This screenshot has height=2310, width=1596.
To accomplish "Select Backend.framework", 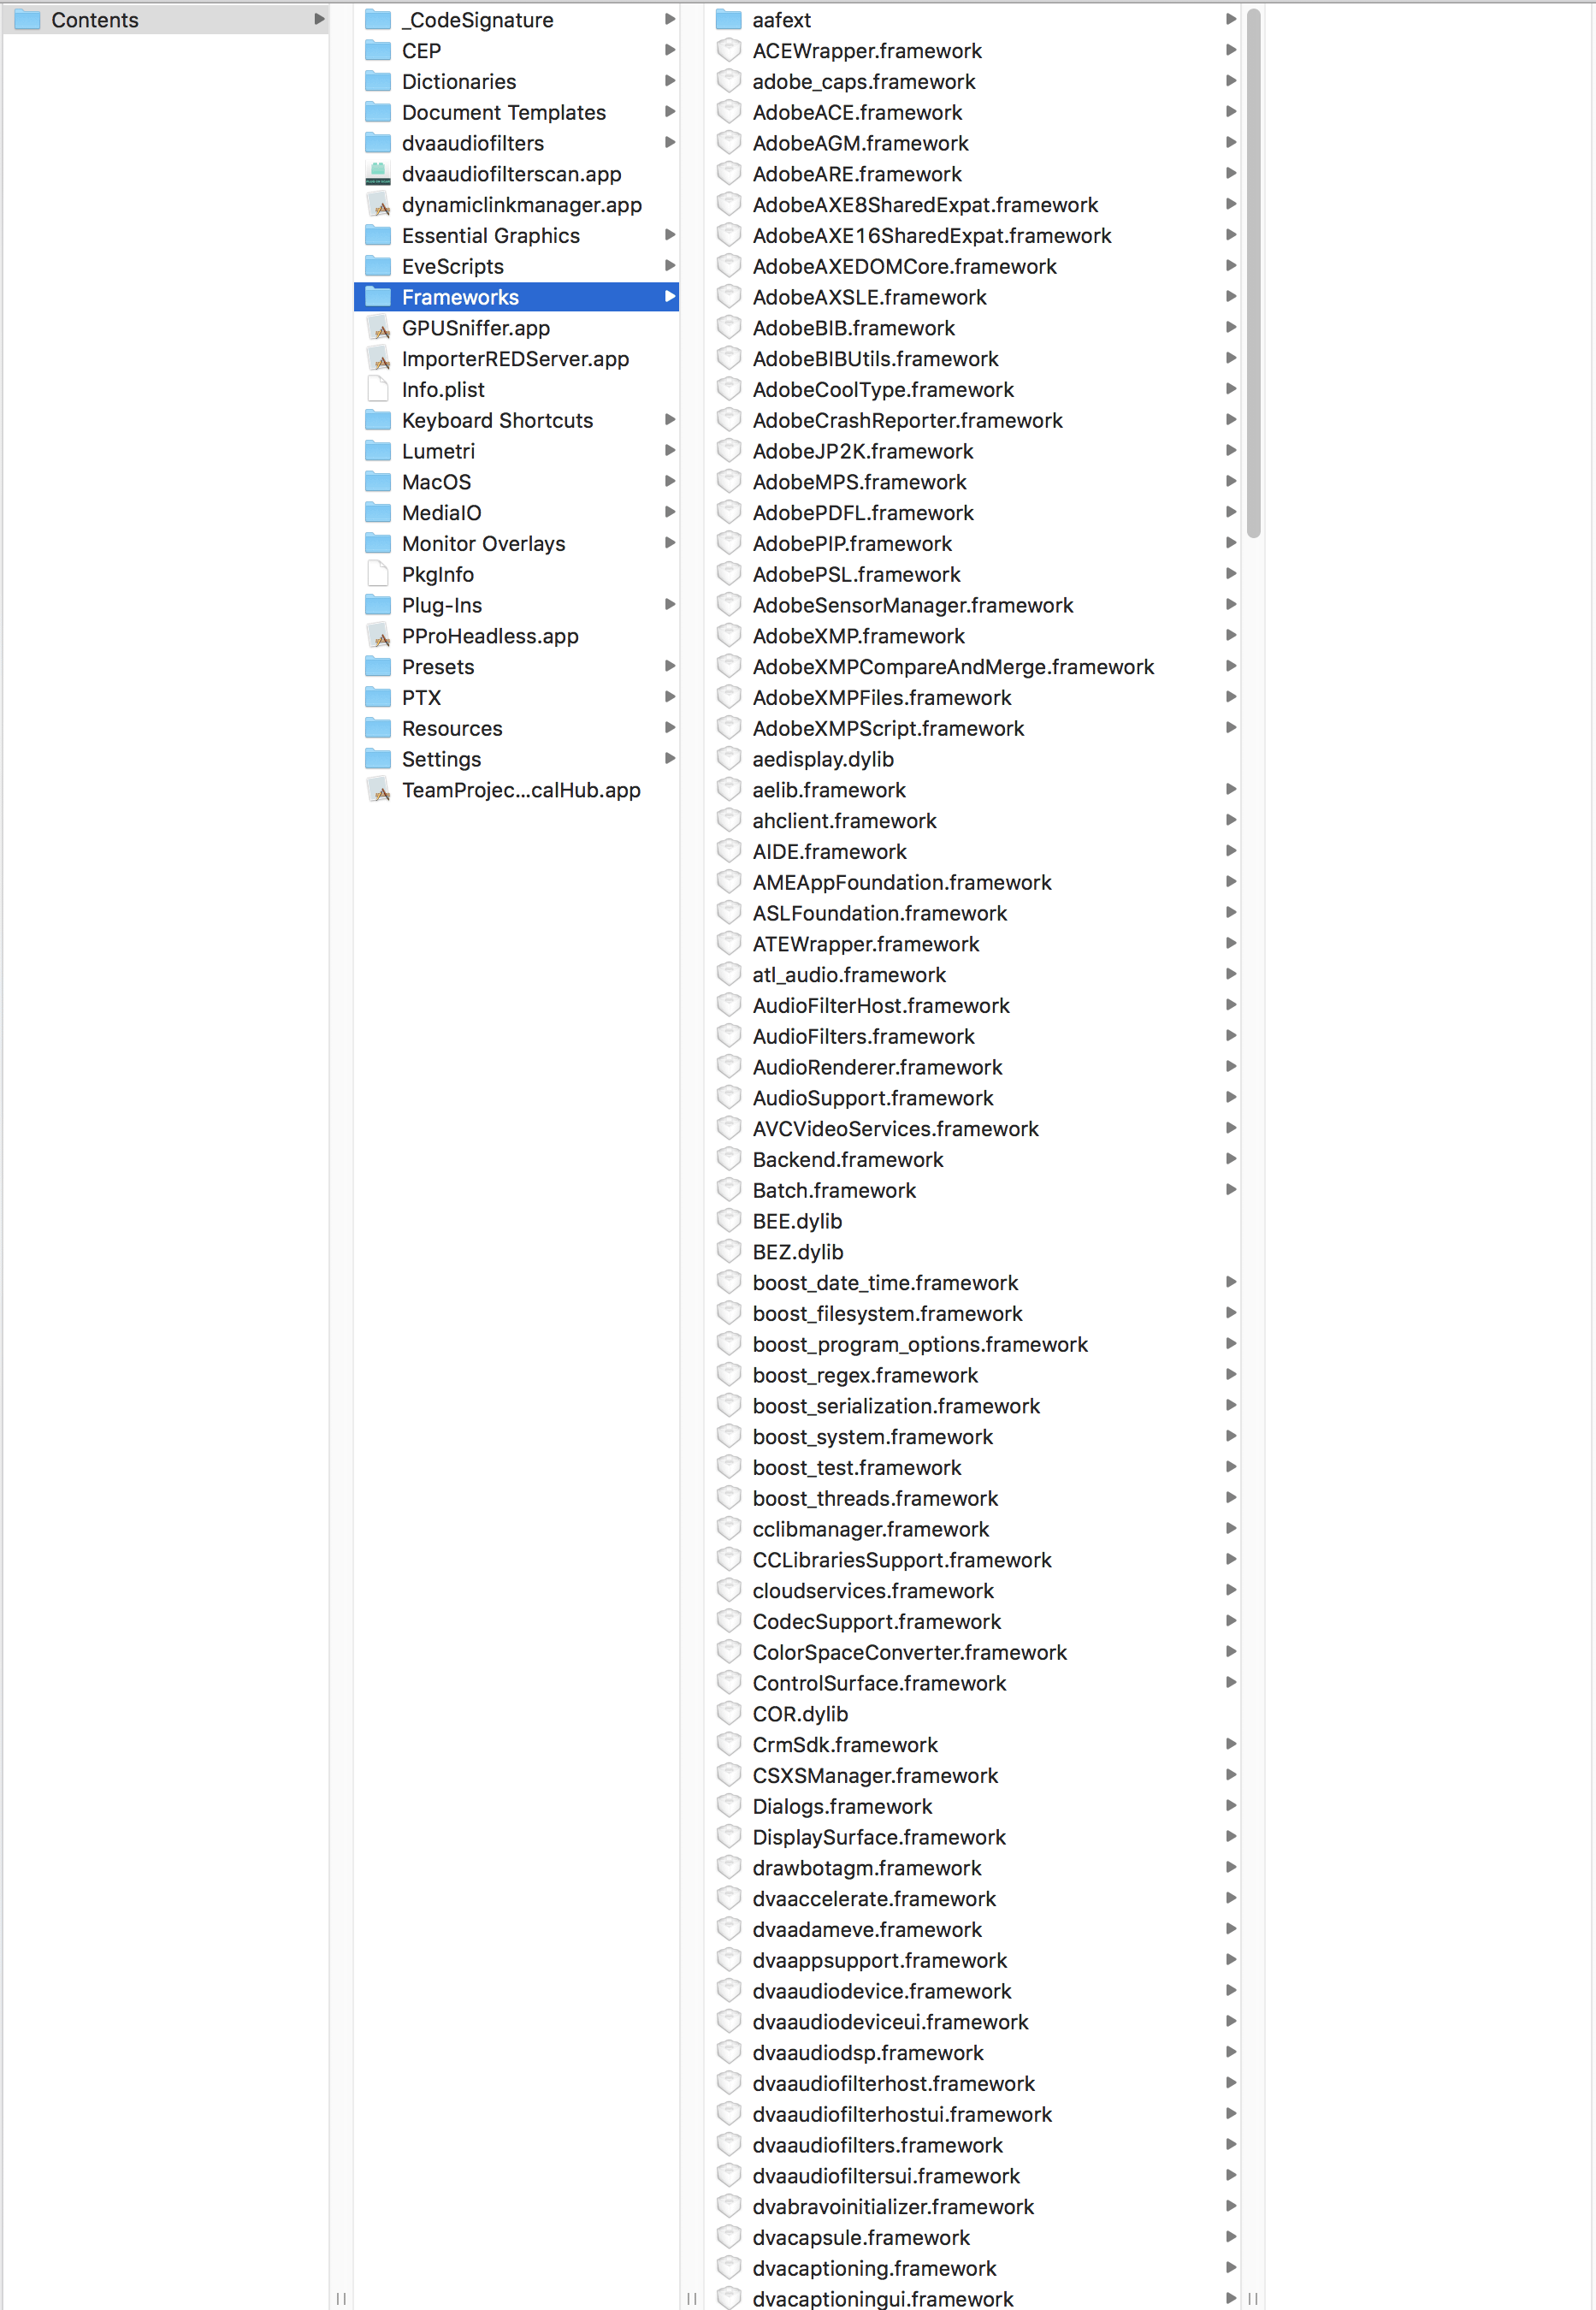I will click(x=972, y=1159).
